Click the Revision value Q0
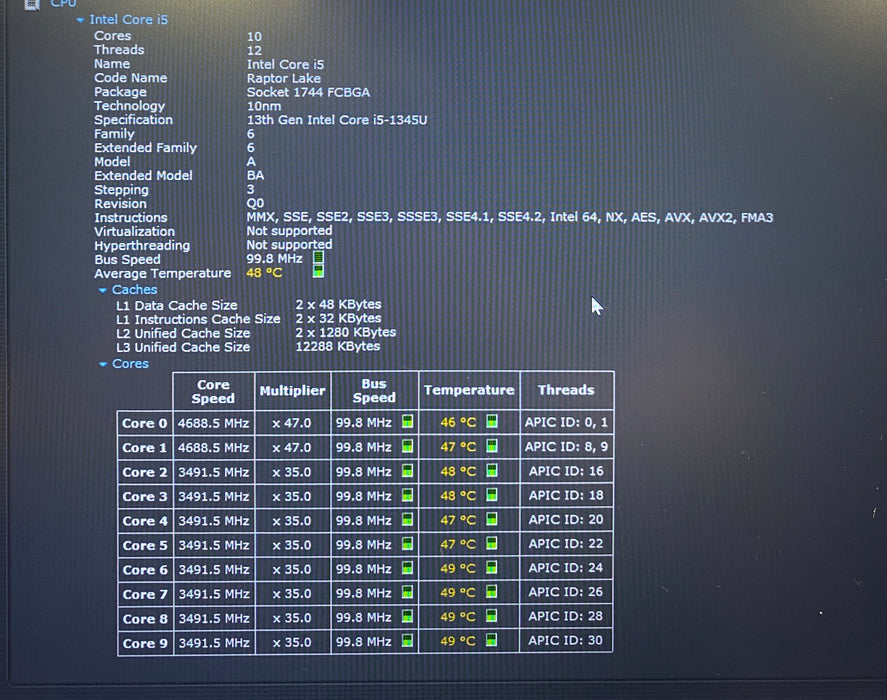Screen dimensions: 887x700 pyautogui.click(x=255, y=203)
